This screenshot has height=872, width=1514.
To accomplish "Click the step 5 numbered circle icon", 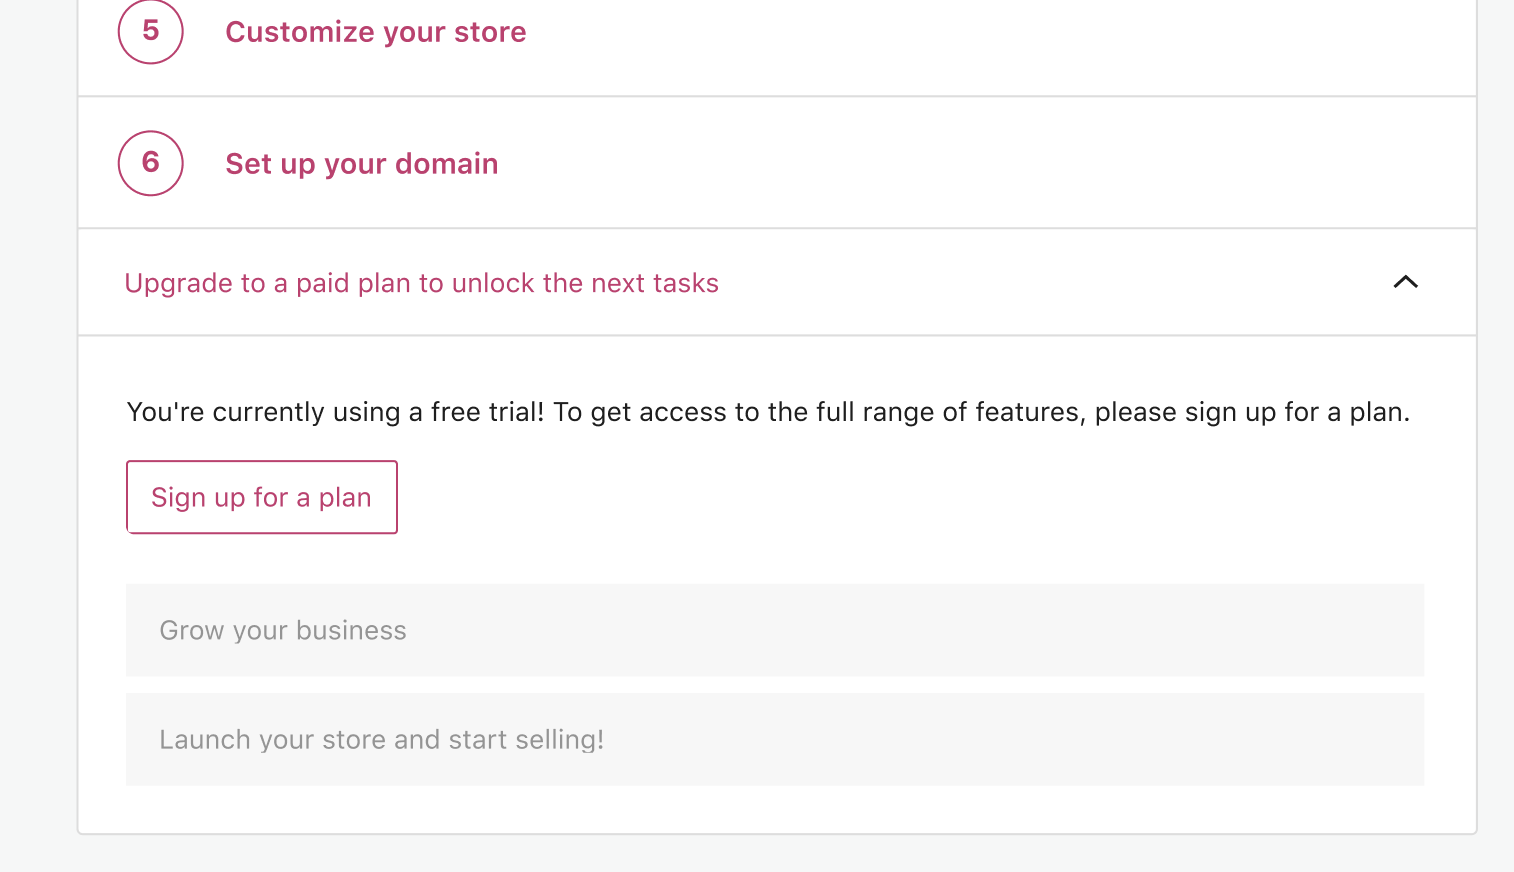I will (x=150, y=31).
